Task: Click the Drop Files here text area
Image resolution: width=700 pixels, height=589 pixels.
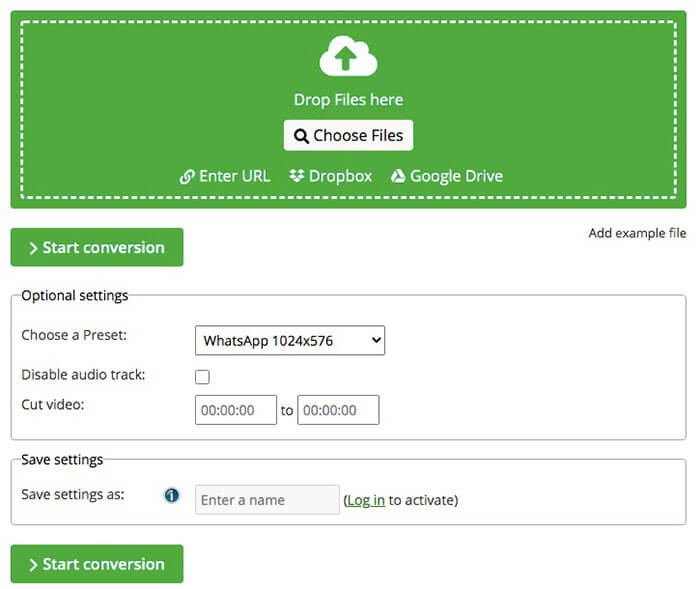Action: [x=348, y=100]
